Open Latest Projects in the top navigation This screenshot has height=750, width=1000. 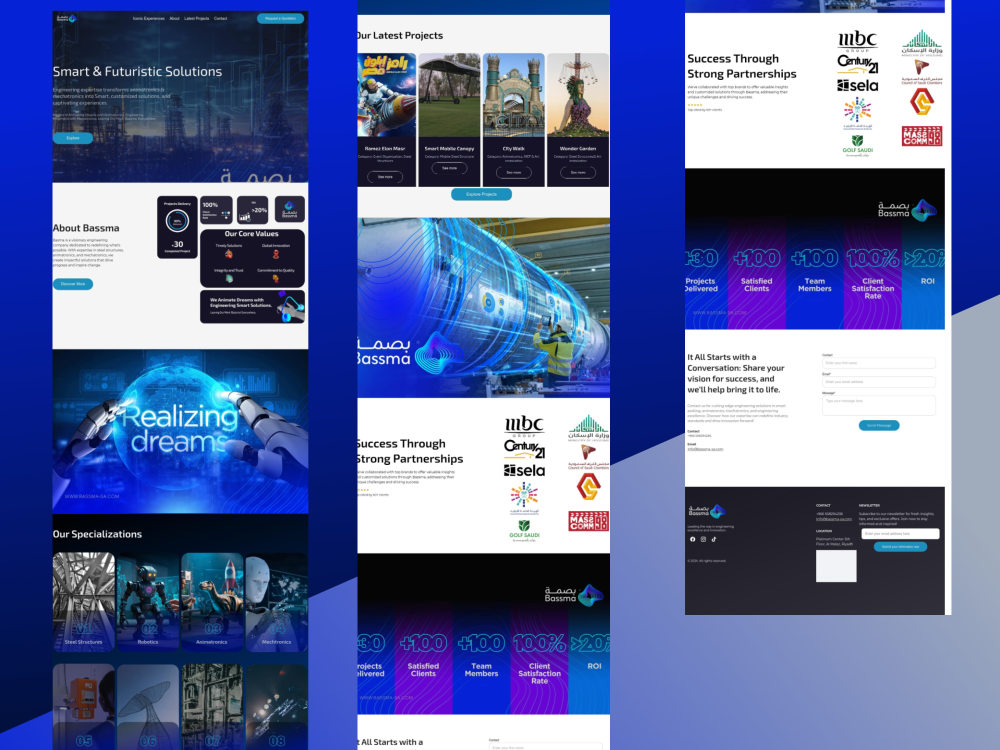[x=196, y=18]
